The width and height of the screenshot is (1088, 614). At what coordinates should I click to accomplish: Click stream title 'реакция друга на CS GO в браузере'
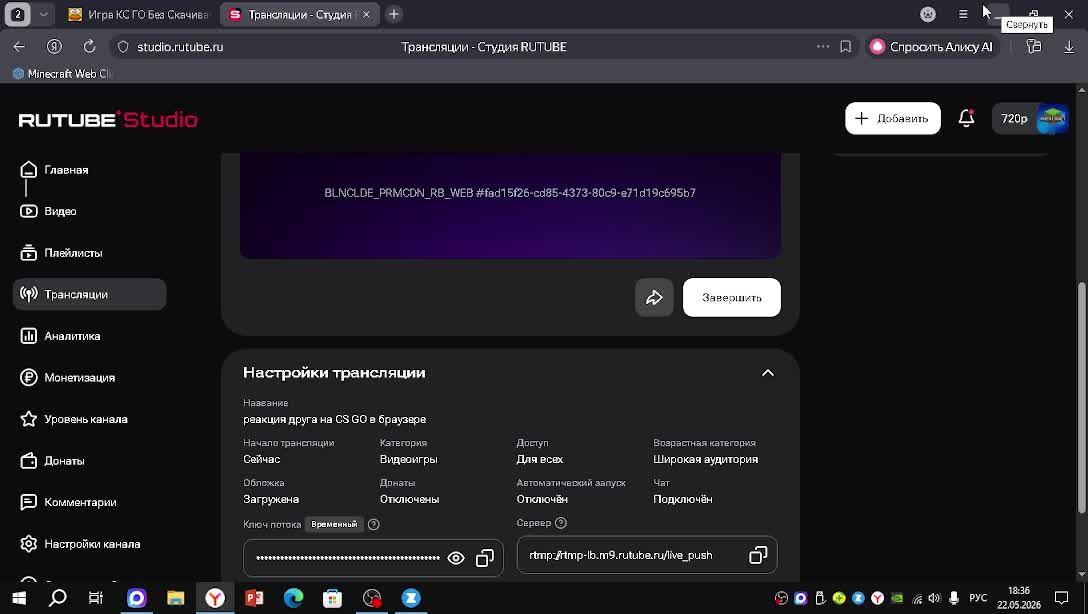point(334,419)
